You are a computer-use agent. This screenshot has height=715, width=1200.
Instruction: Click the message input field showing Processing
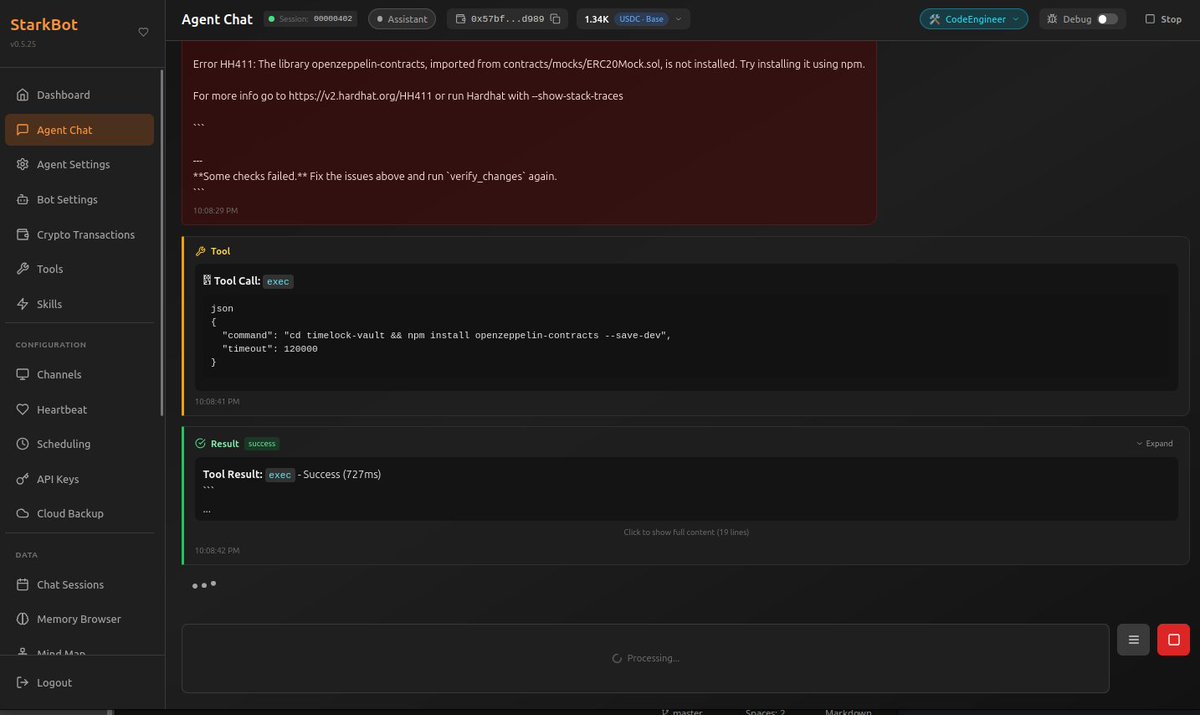[645, 658]
